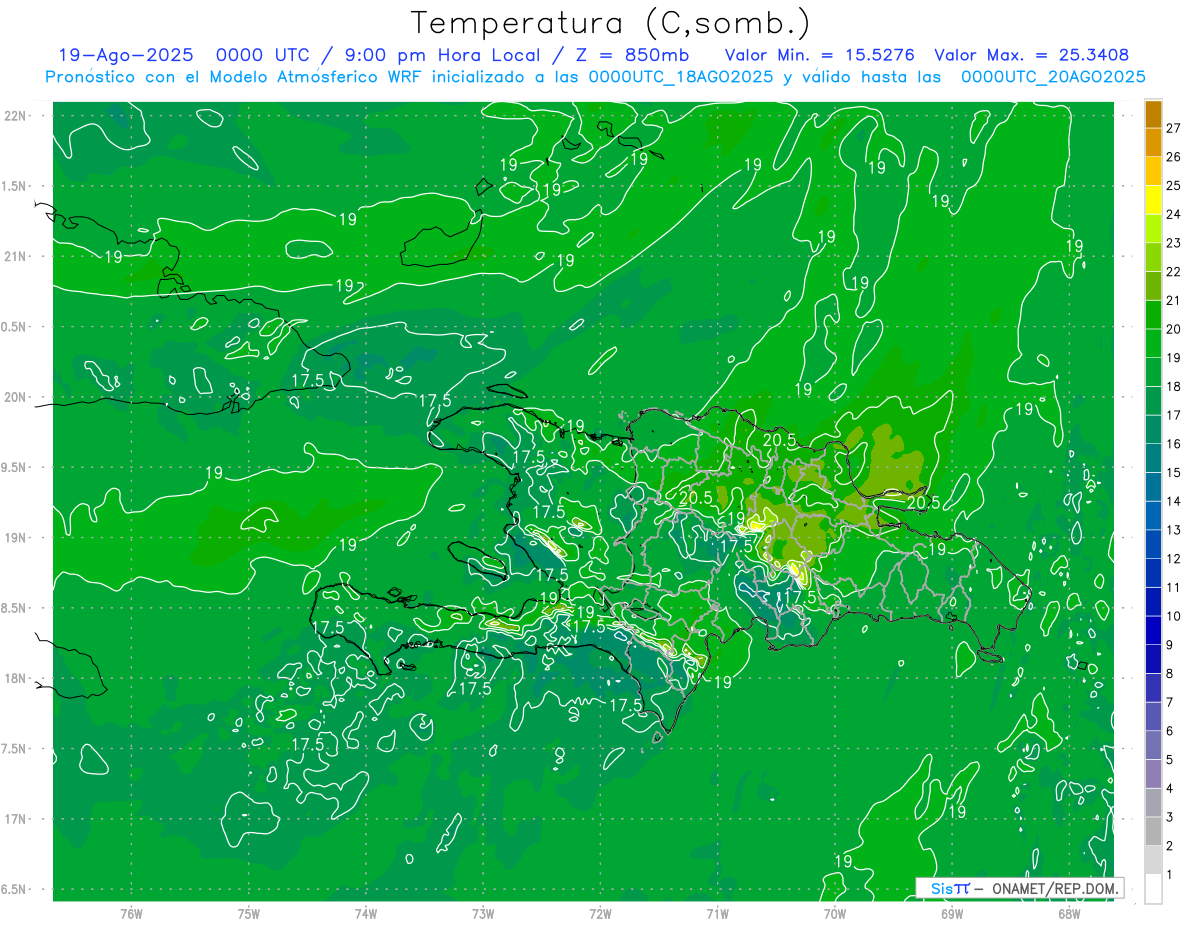The height and width of the screenshot is (927, 1200).
Task: Click the '22N' latitude axis label
Action: click(x=14, y=115)
